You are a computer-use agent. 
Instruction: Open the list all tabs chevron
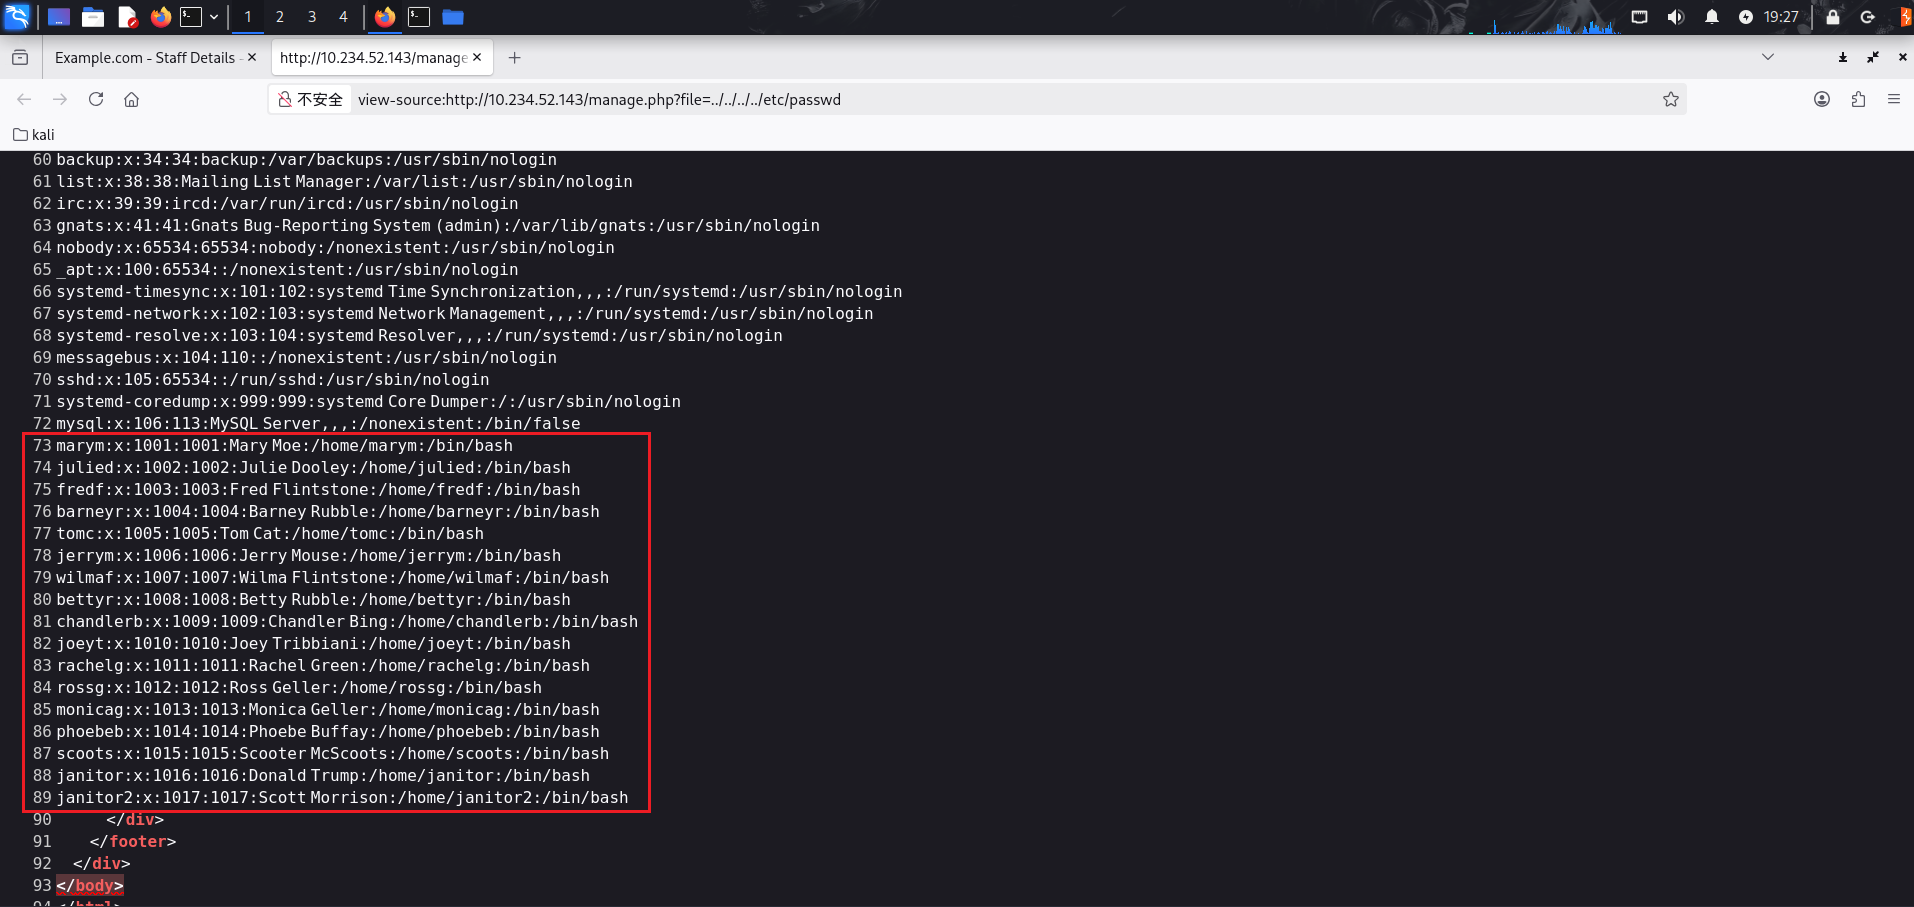1767,57
